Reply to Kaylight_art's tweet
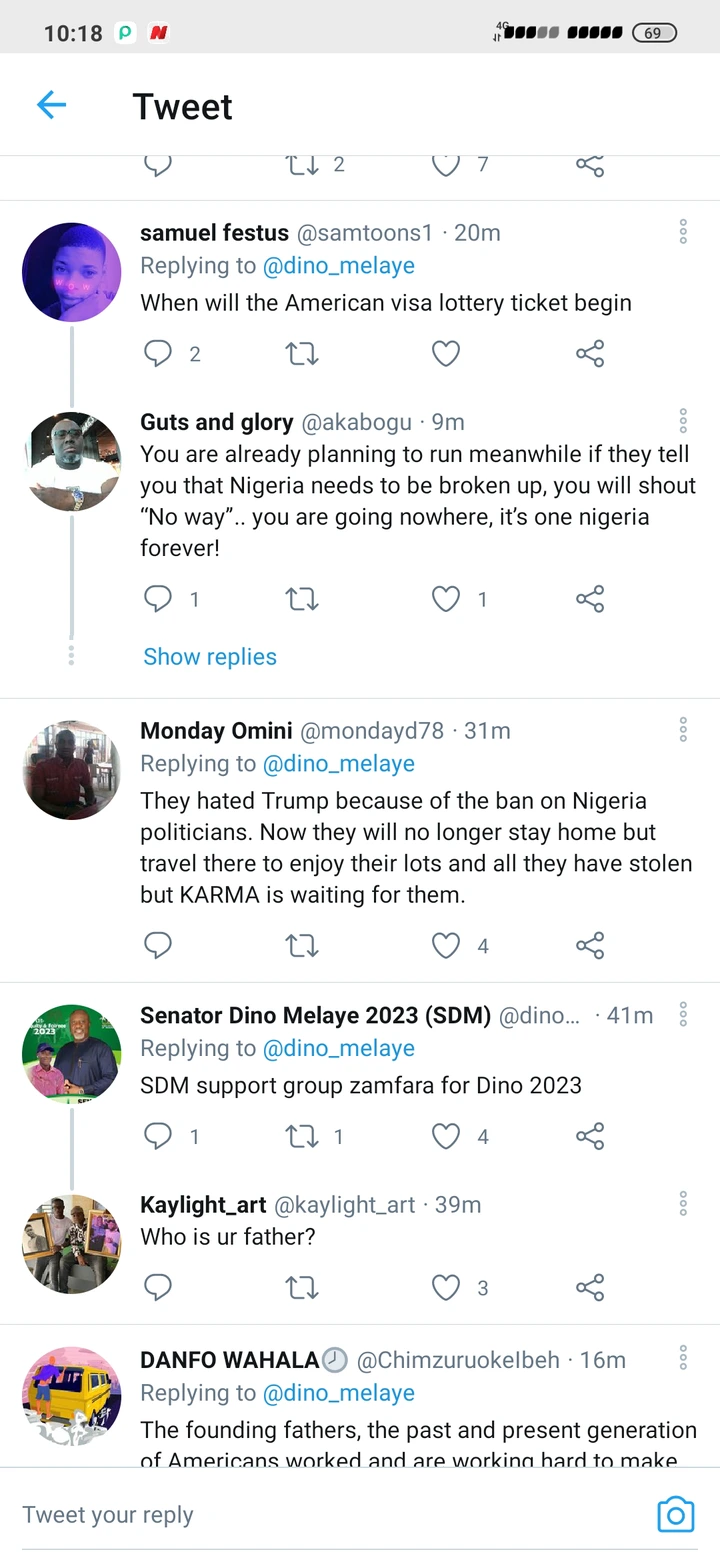This screenshot has width=720, height=1560. click(x=158, y=1287)
